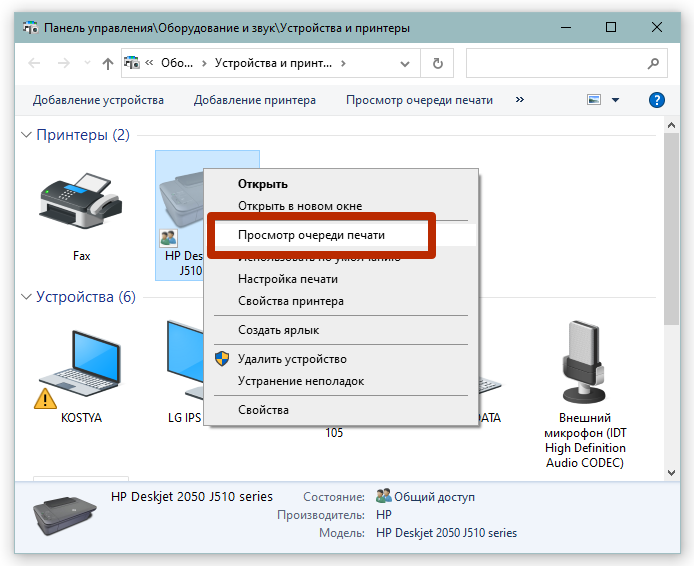Select the HP Deskjet printer icon

[x=181, y=199]
